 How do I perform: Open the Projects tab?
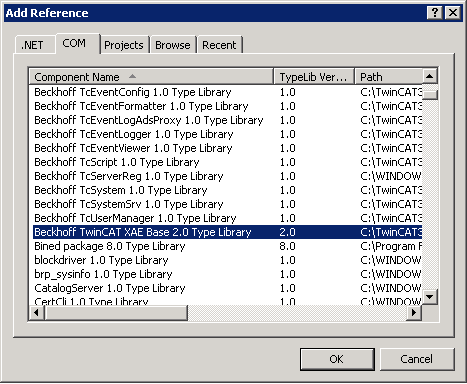pos(124,45)
